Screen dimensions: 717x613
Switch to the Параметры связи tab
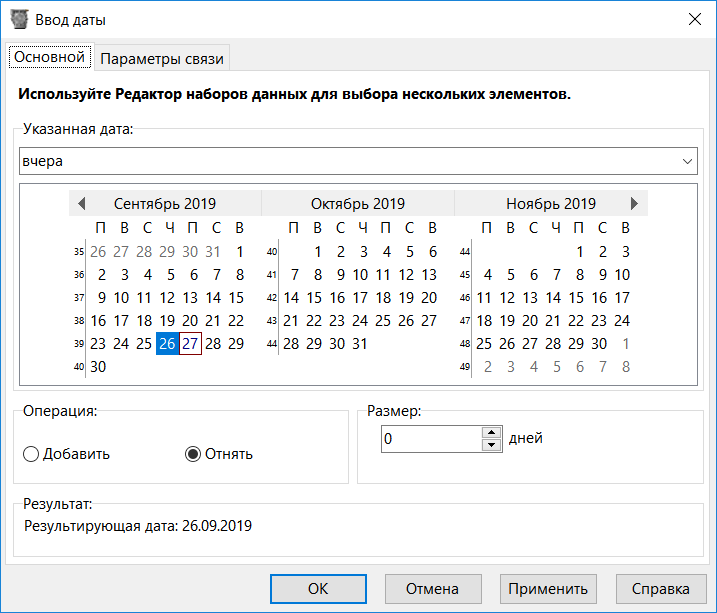point(163,58)
